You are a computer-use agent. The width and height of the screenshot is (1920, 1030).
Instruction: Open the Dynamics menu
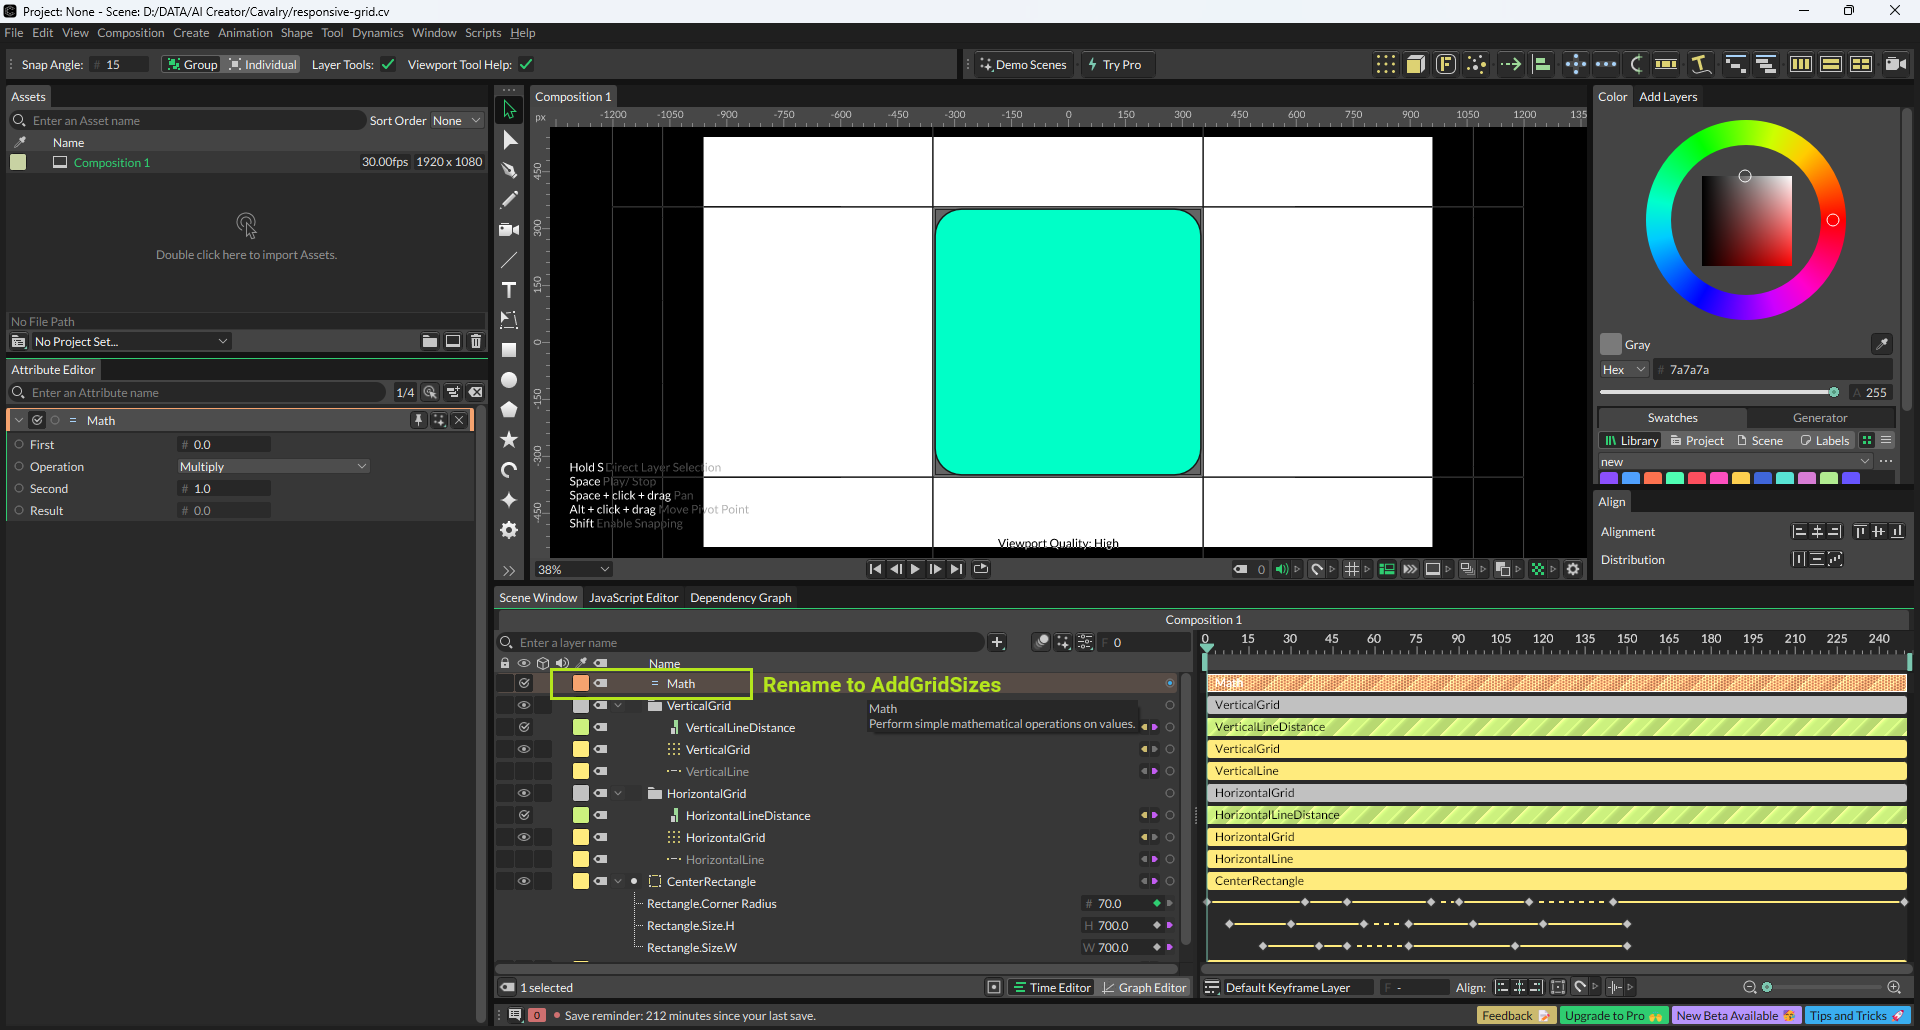pos(377,33)
